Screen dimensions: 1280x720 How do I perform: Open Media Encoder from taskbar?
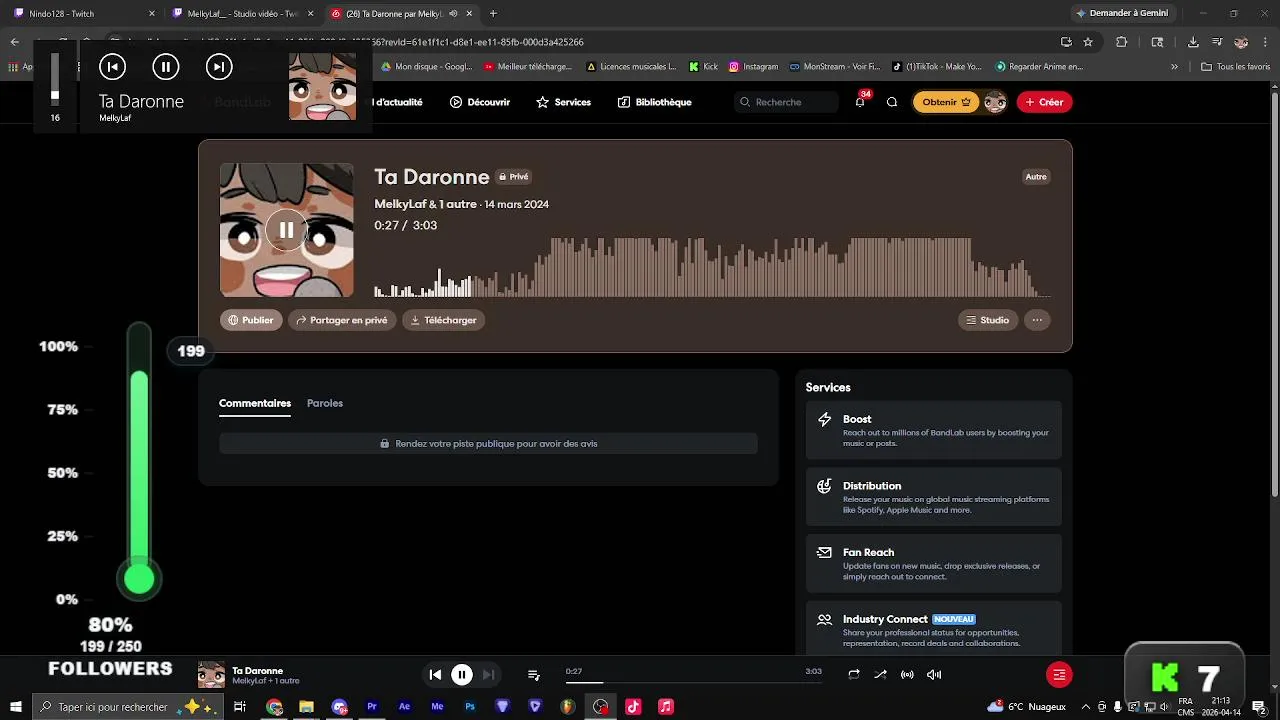(x=437, y=707)
